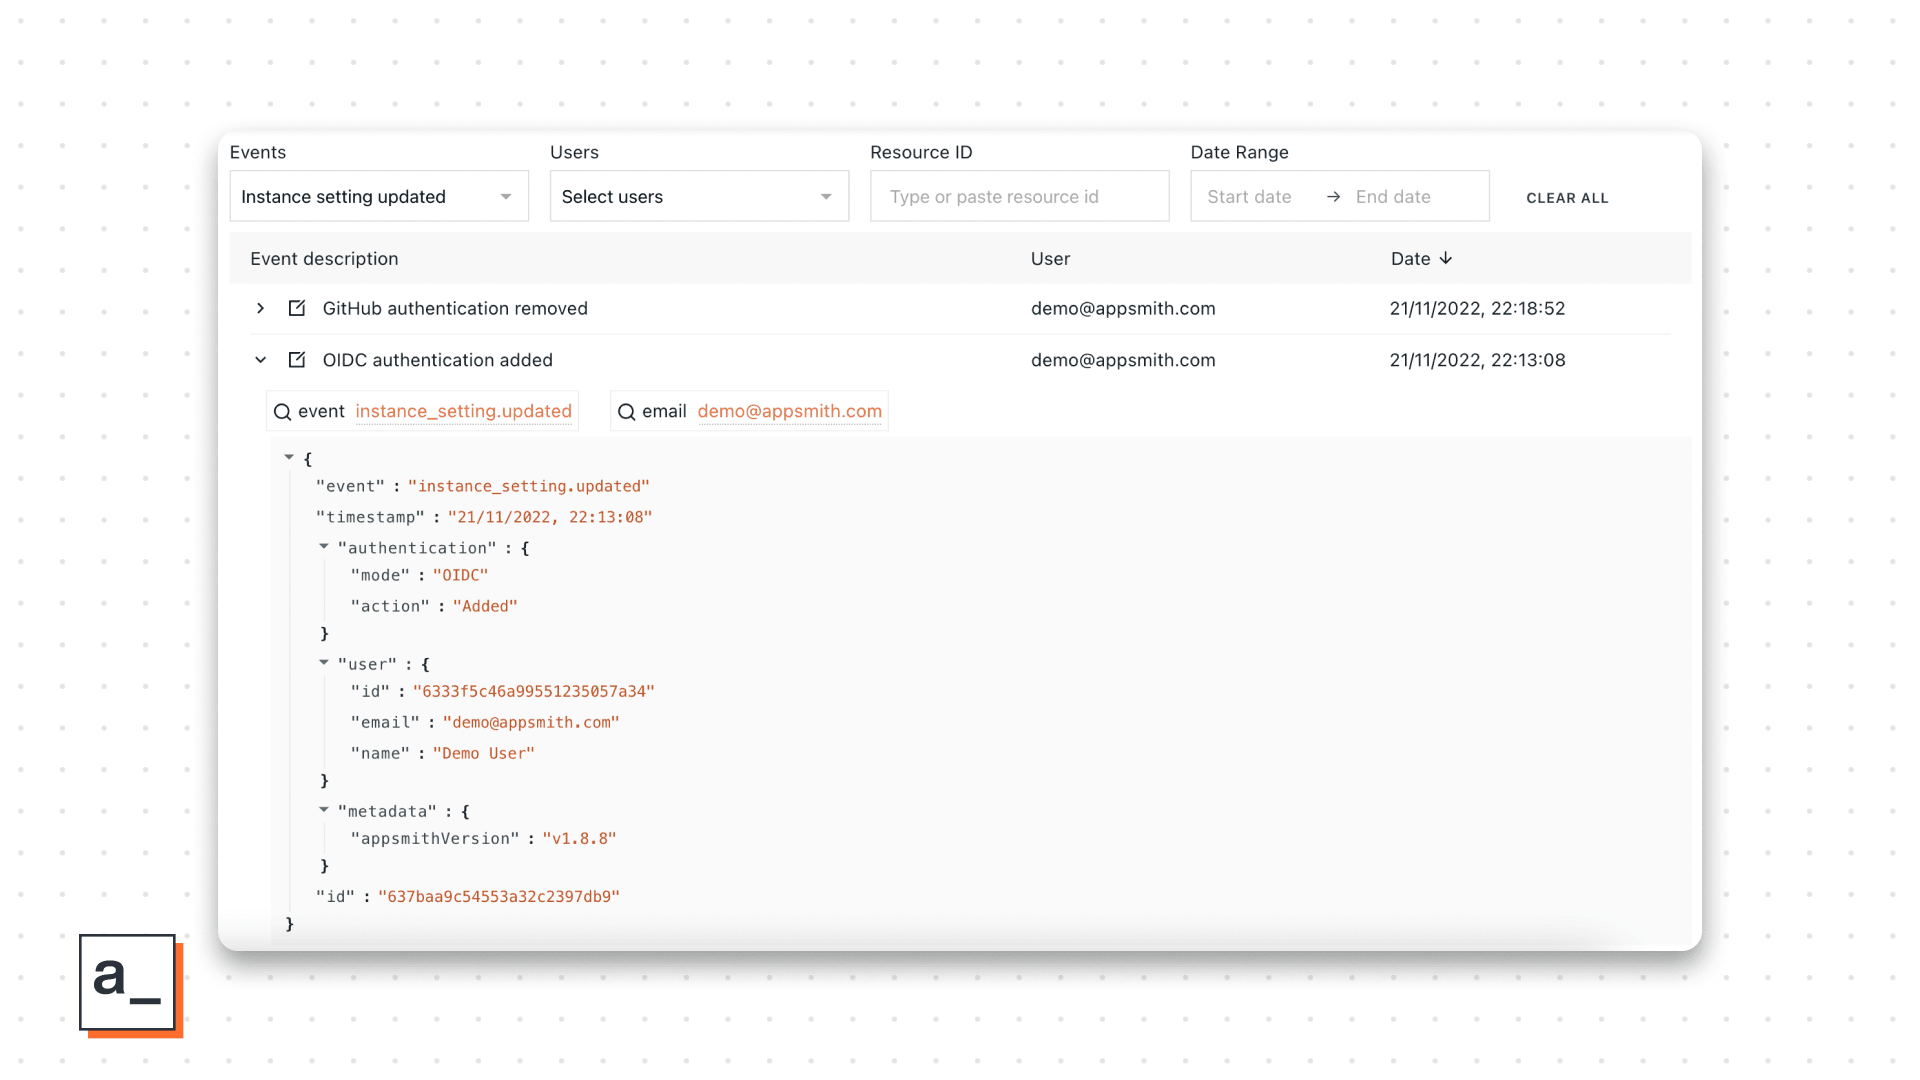The height and width of the screenshot is (1080, 1920).
Task: Toggle the Date column sort arrow
Action: pyautogui.click(x=1446, y=258)
